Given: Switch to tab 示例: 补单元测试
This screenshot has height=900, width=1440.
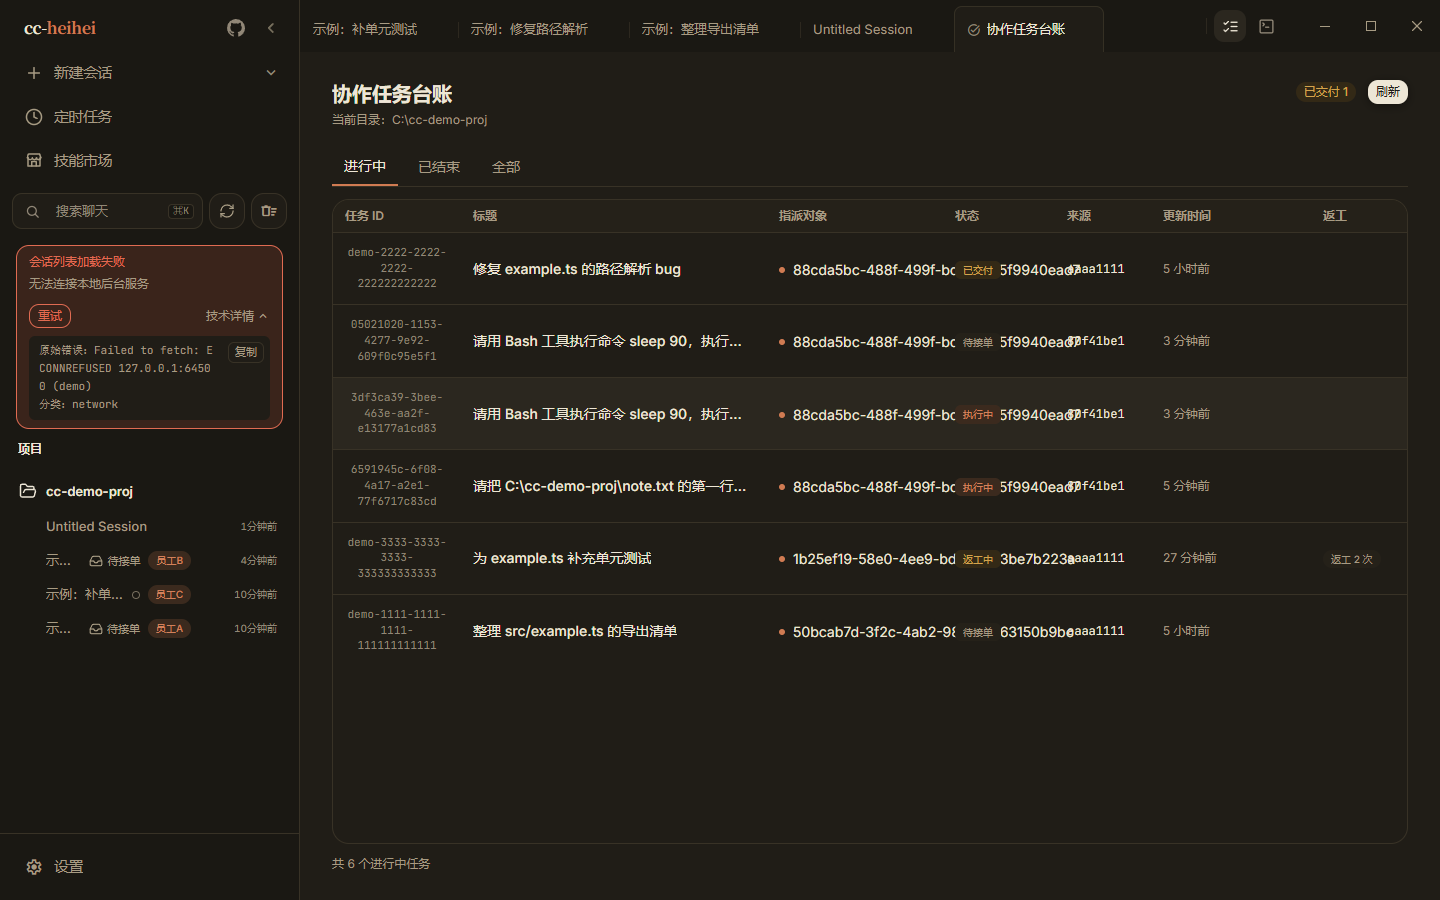Looking at the screenshot, I should [365, 30].
